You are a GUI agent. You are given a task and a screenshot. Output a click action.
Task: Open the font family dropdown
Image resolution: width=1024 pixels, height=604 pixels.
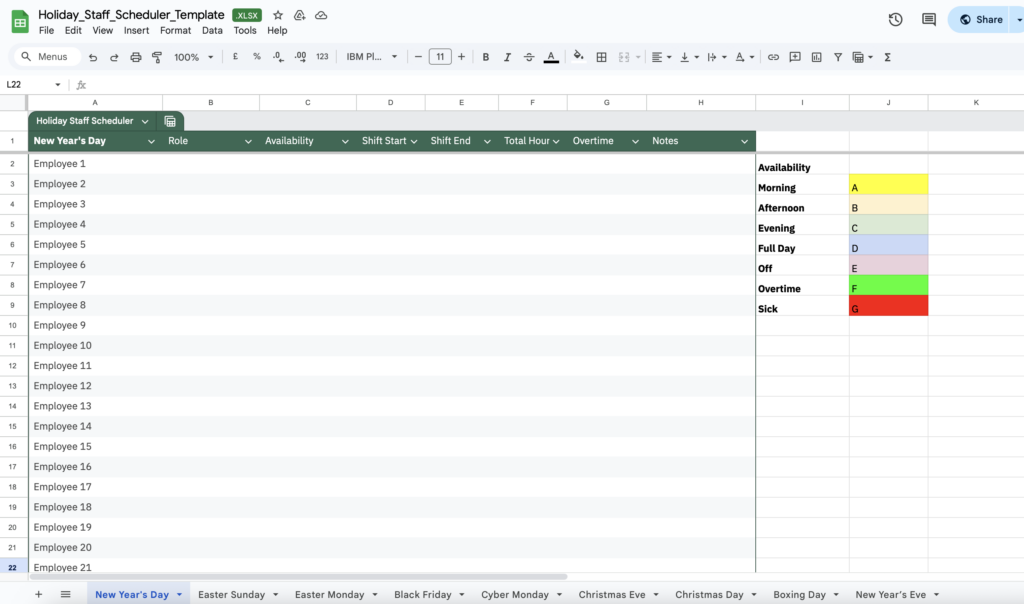click(x=372, y=57)
